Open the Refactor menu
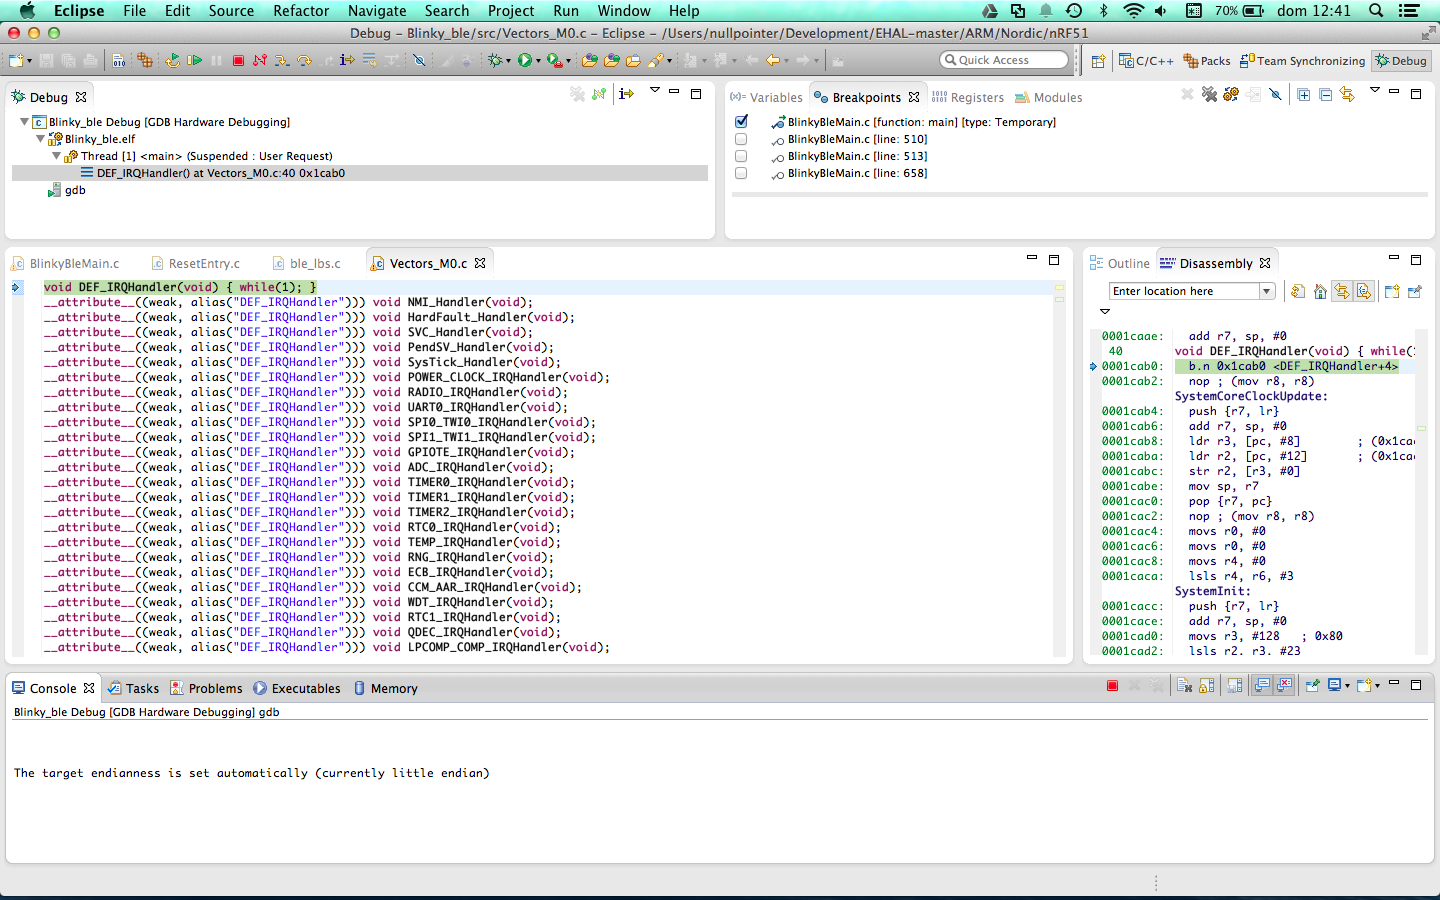The image size is (1440, 900). 301,11
